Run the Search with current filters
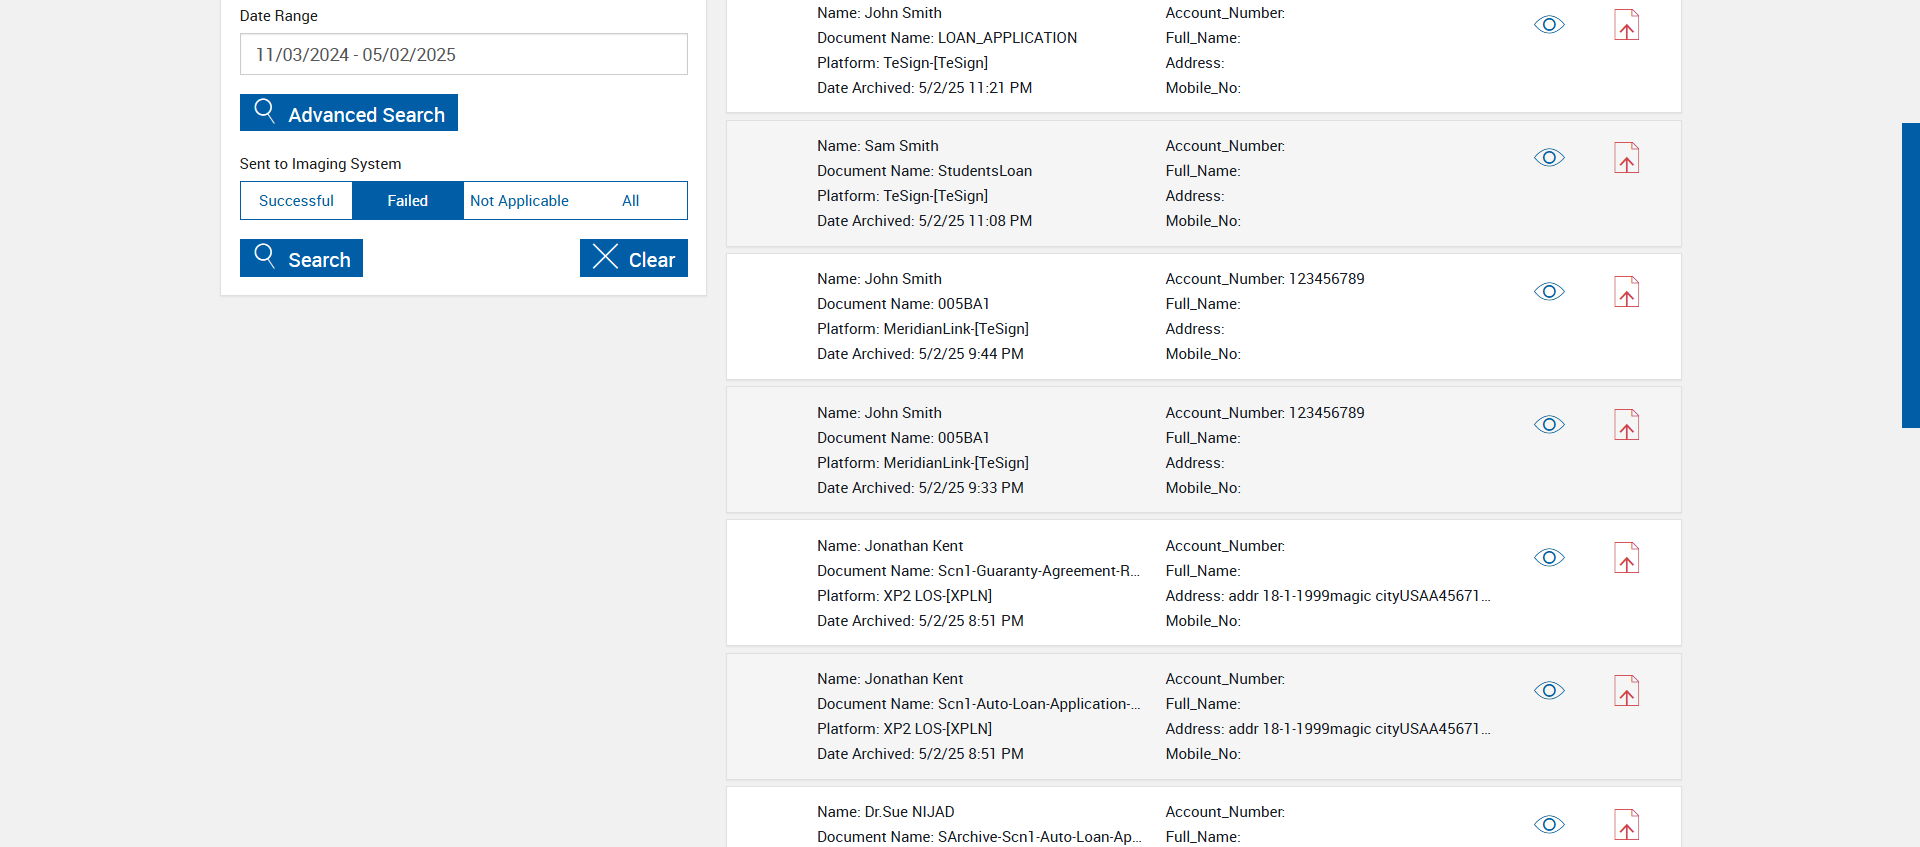 (301, 258)
